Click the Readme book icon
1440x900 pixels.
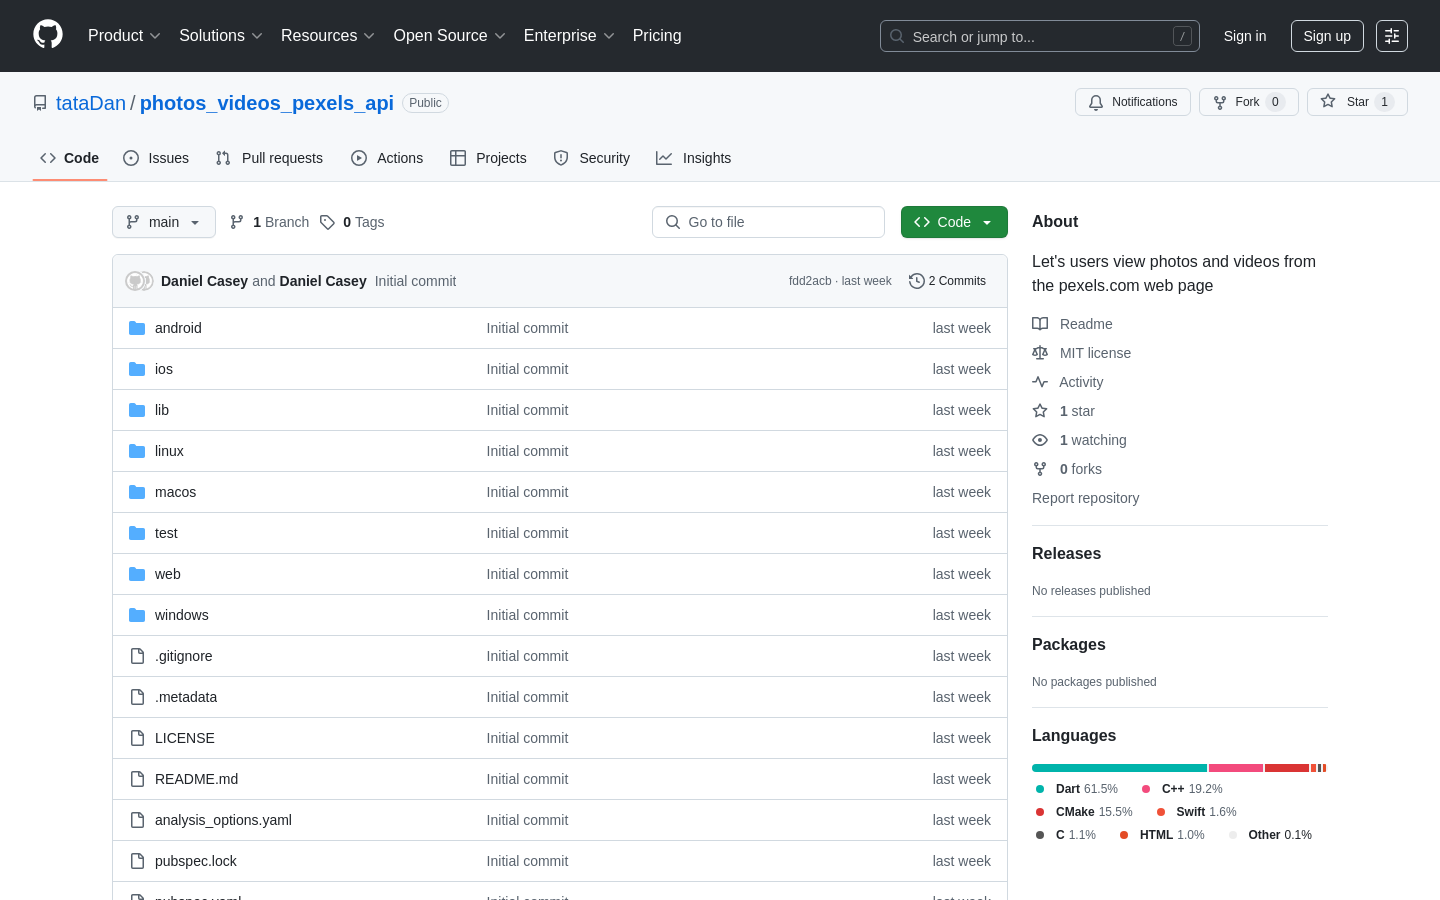point(1040,324)
